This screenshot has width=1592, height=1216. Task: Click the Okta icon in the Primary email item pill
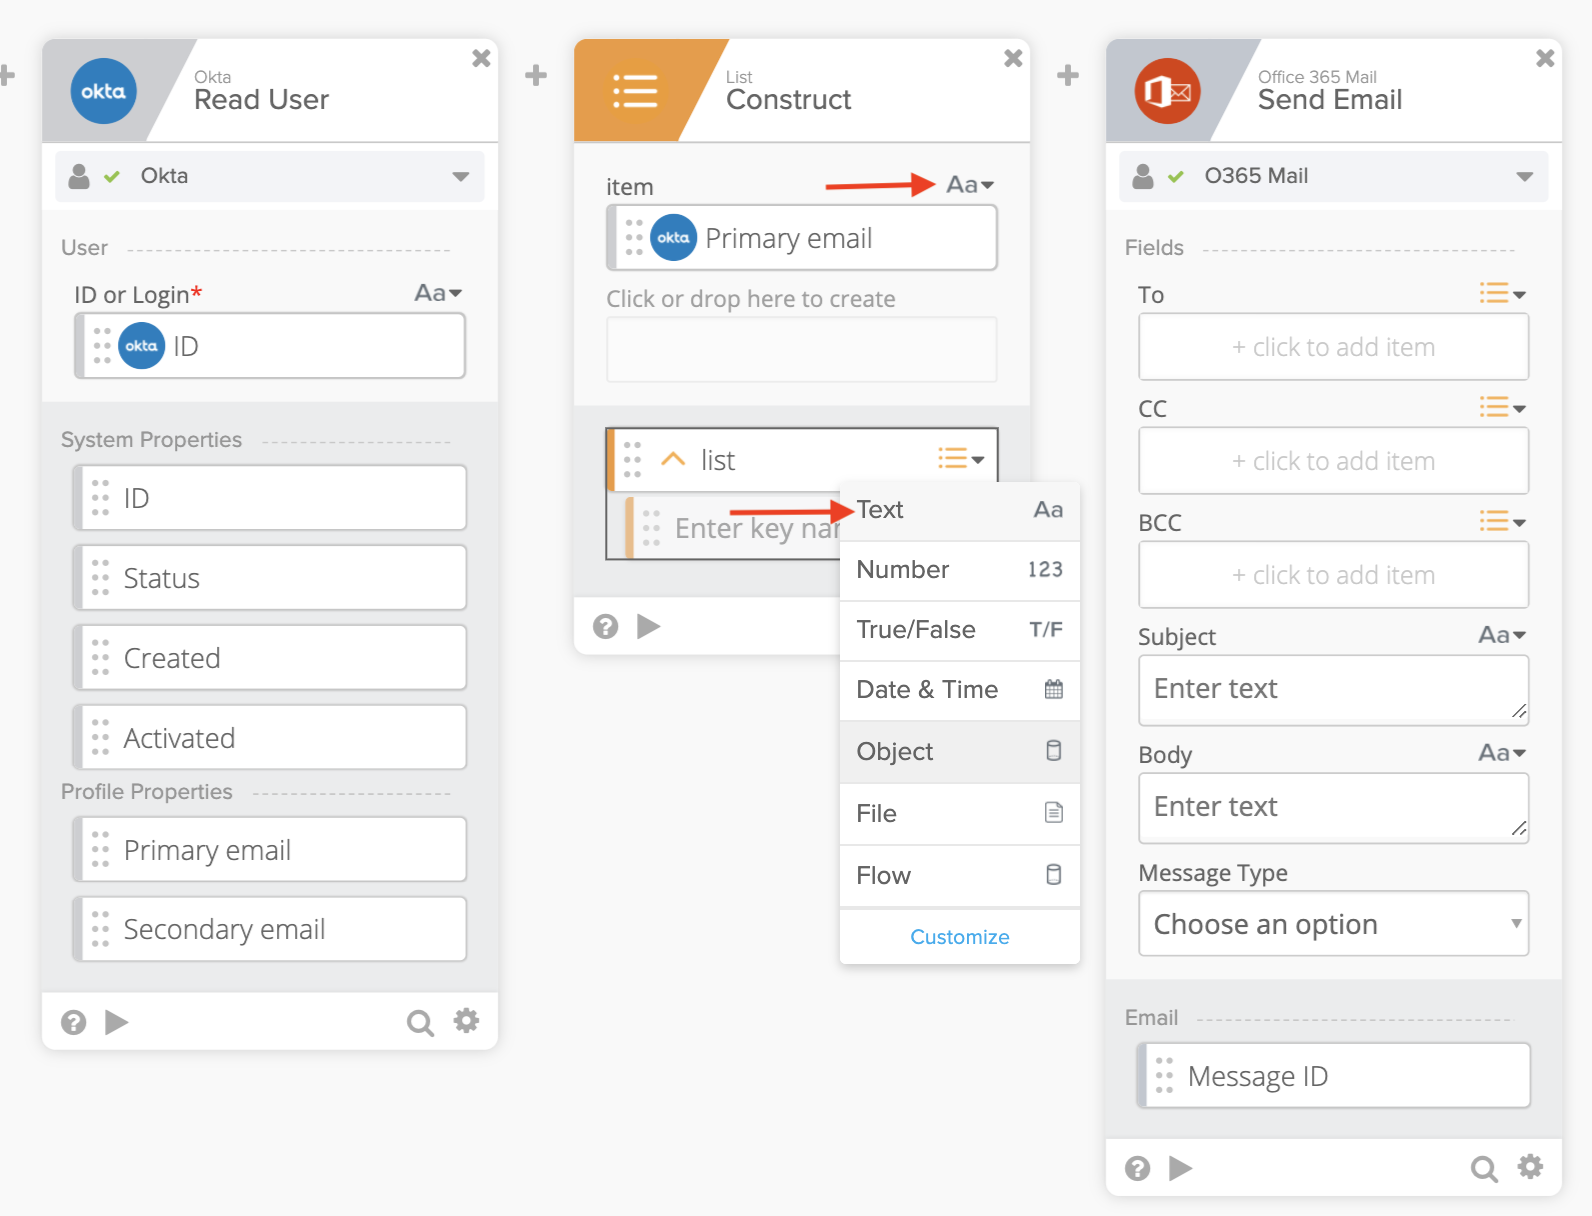pyautogui.click(x=674, y=238)
